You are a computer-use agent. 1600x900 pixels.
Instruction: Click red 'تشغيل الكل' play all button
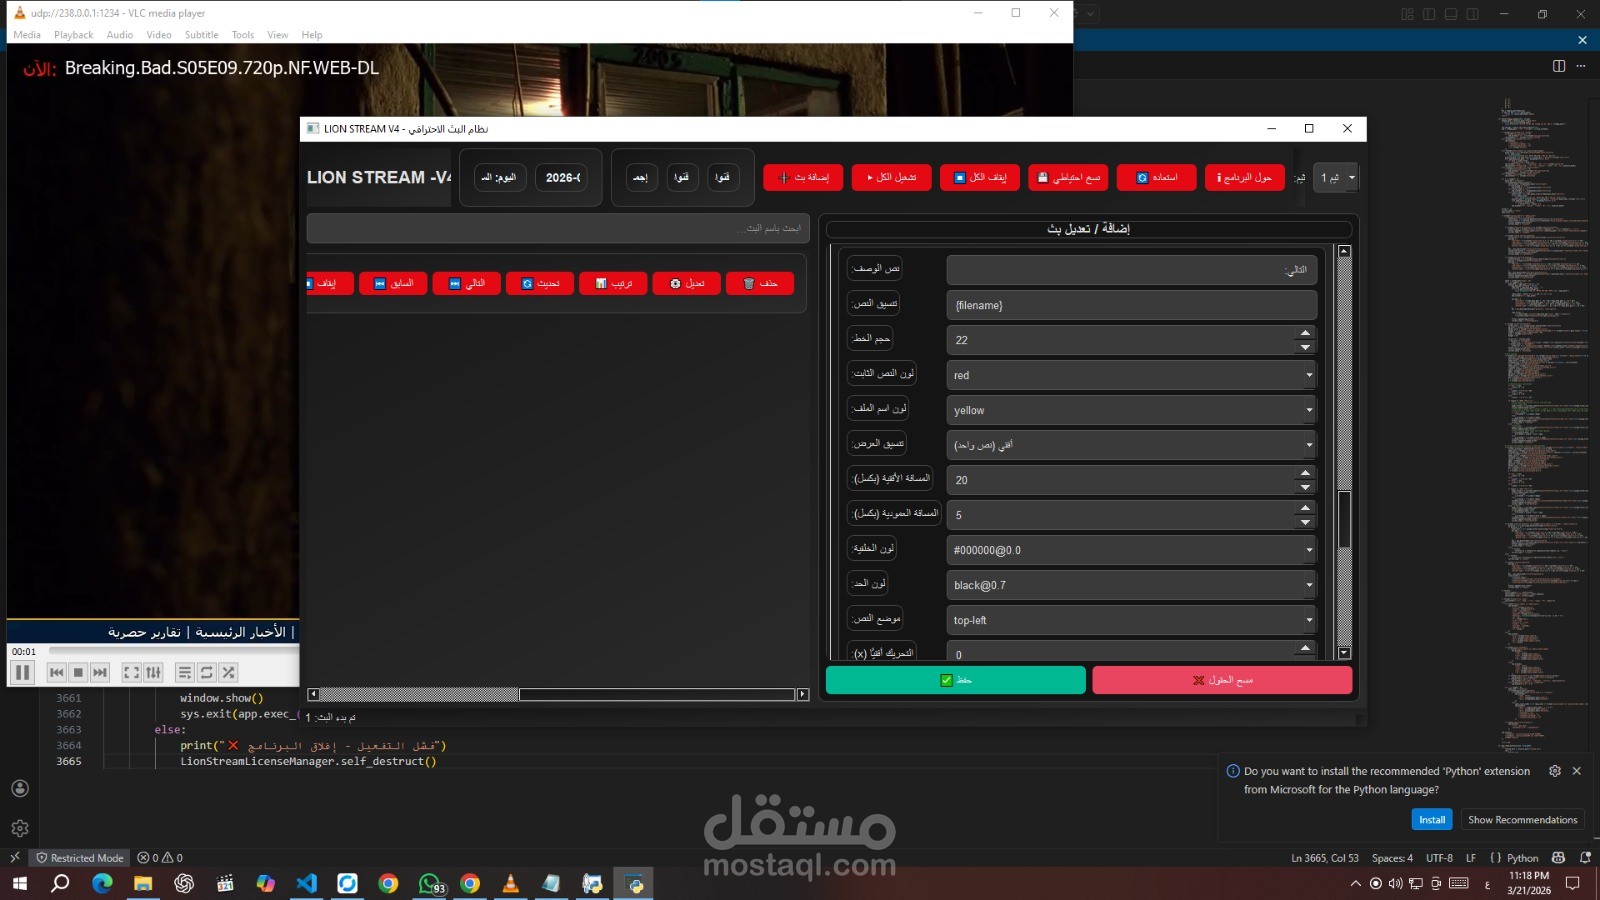coord(892,177)
